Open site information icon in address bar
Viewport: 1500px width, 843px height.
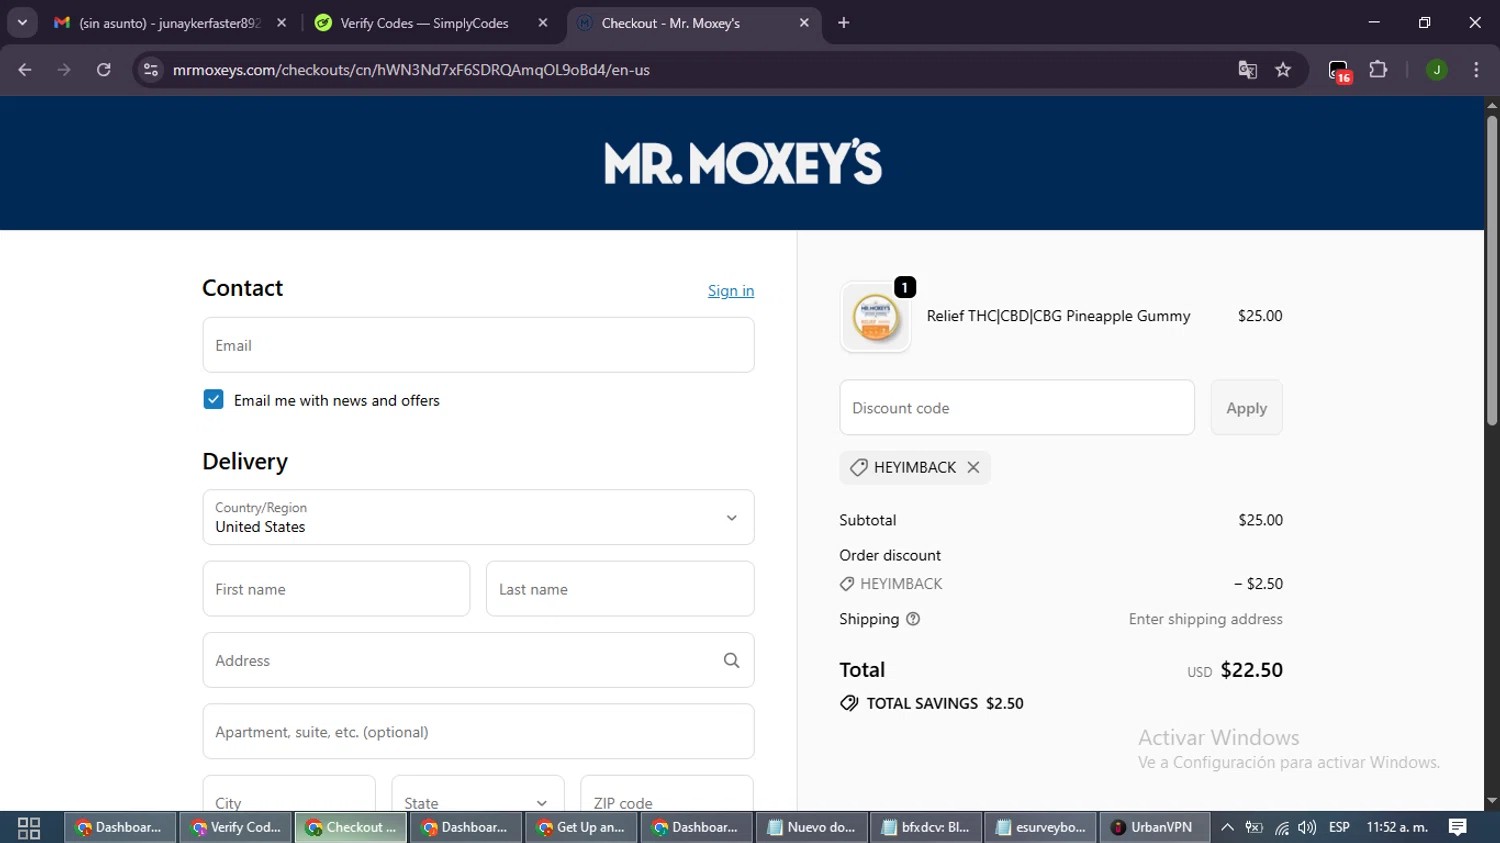[151, 70]
